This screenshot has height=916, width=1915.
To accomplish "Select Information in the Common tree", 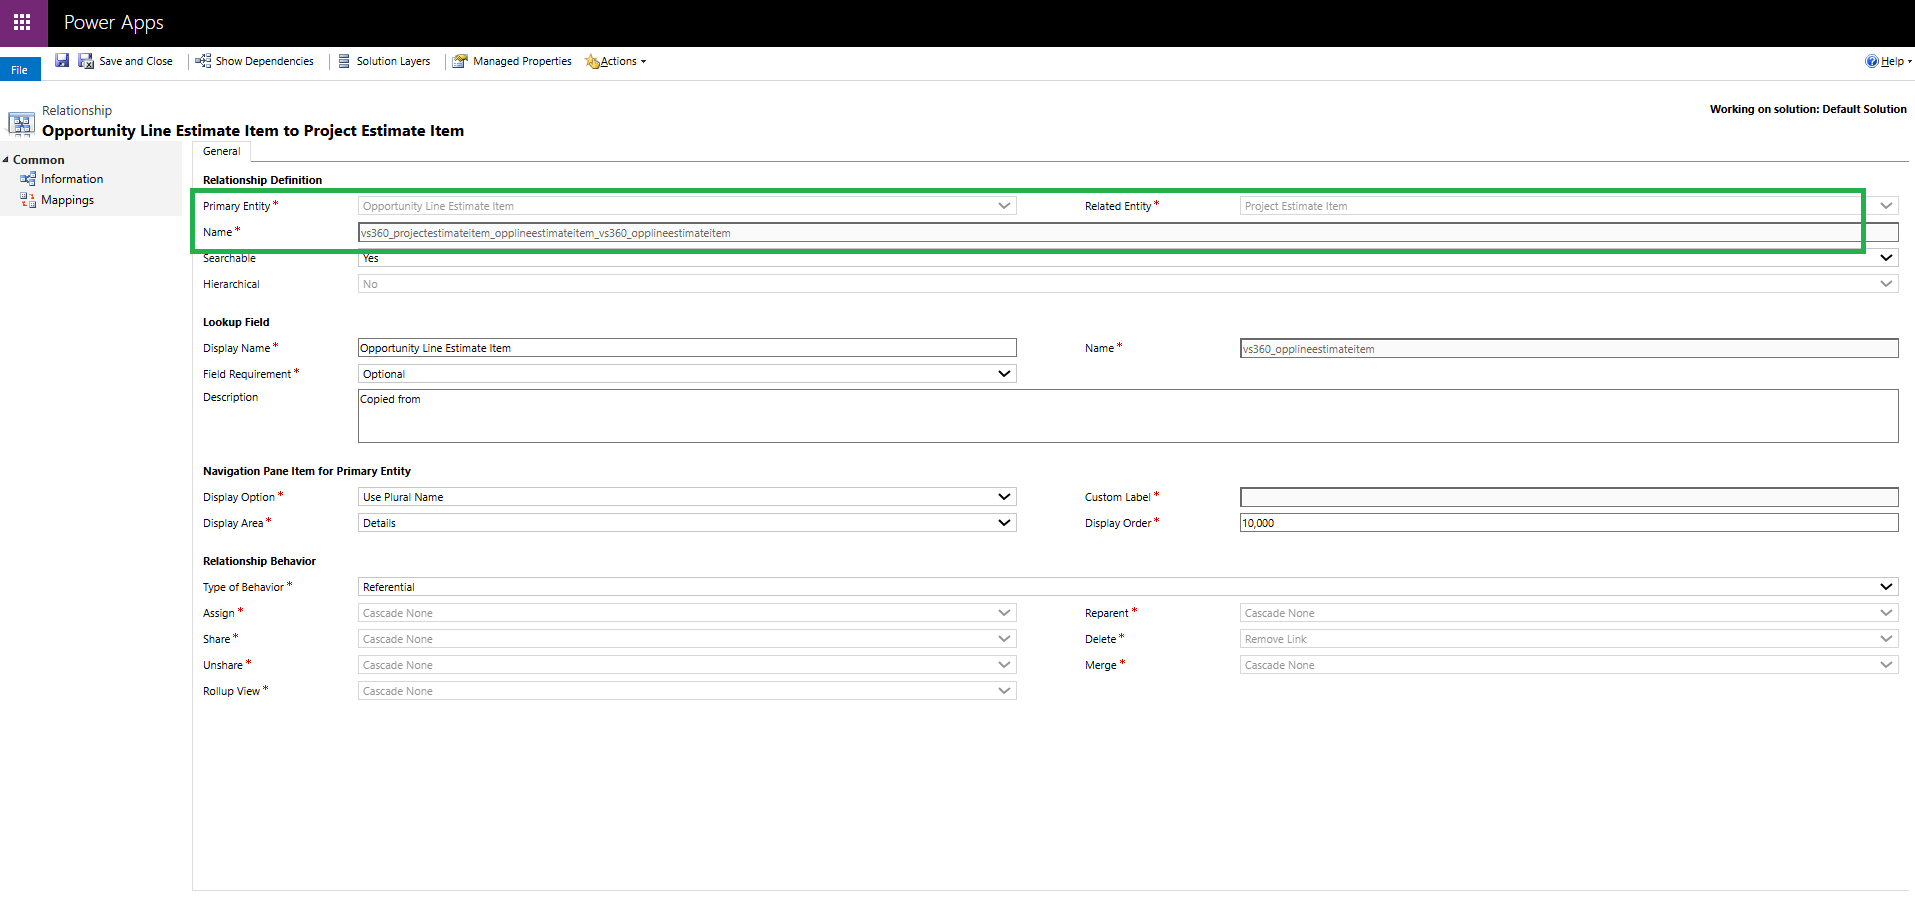I will pyautogui.click(x=72, y=179).
